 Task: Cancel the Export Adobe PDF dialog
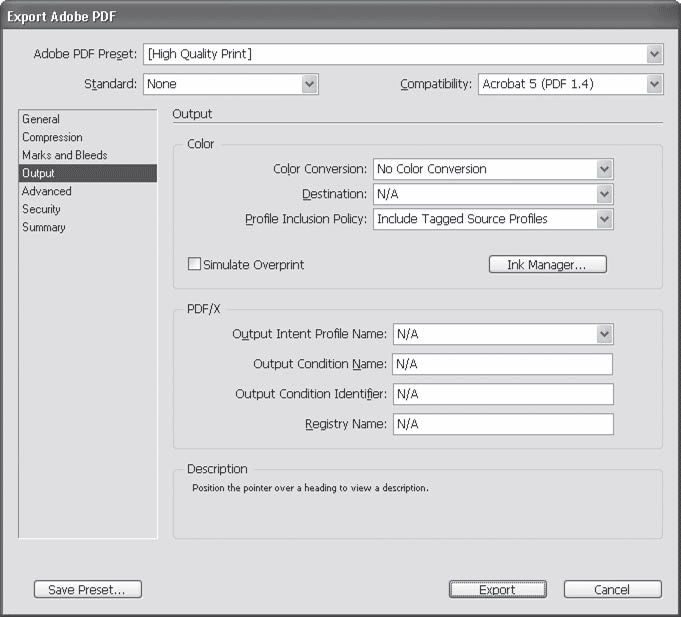coord(612,590)
